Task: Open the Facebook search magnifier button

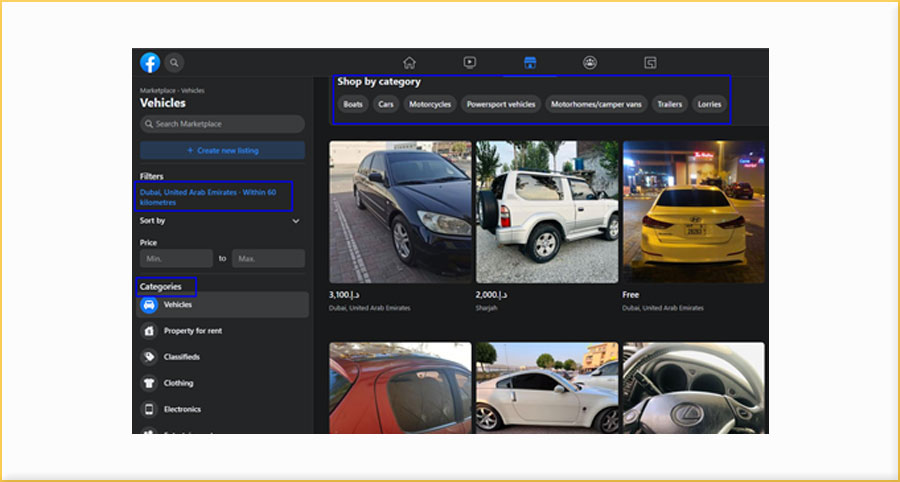Action: [x=174, y=63]
